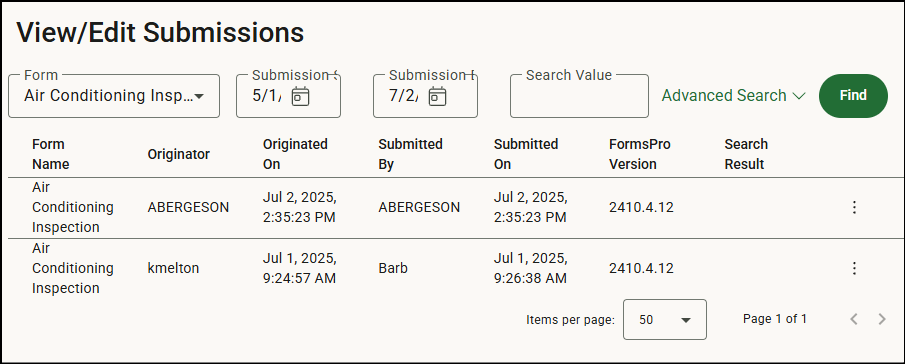Select the ABERGESON submission row

click(x=456, y=208)
